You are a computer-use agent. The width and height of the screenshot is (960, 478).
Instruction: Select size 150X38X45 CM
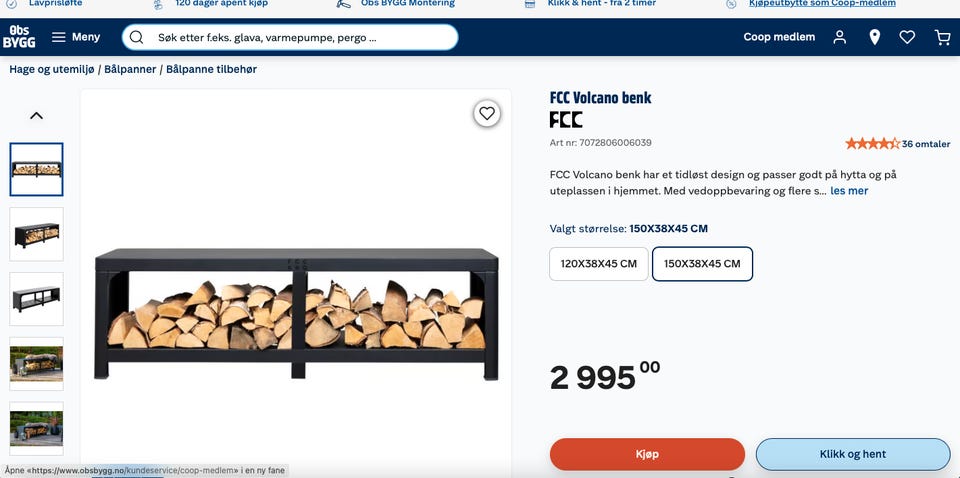702,264
